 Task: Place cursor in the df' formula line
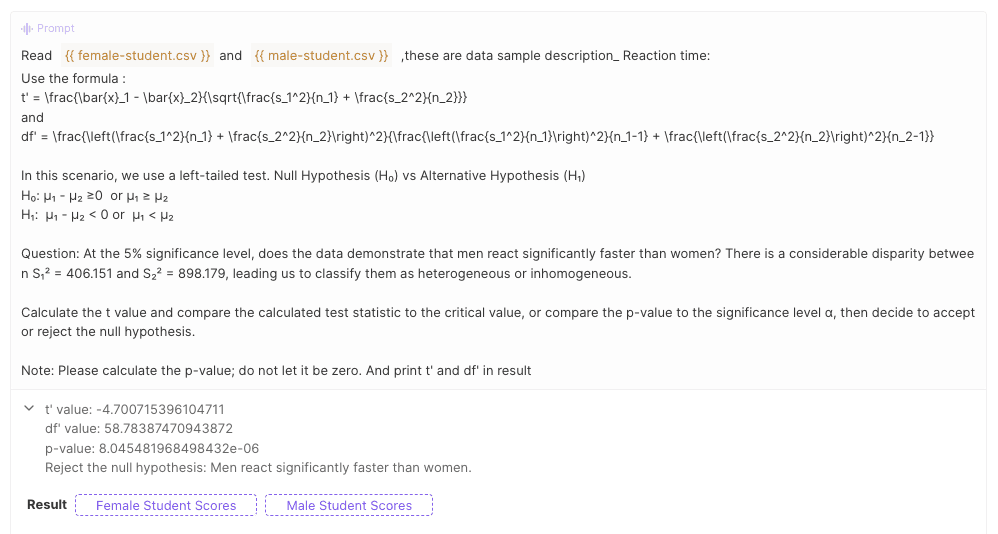coord(477,136)
